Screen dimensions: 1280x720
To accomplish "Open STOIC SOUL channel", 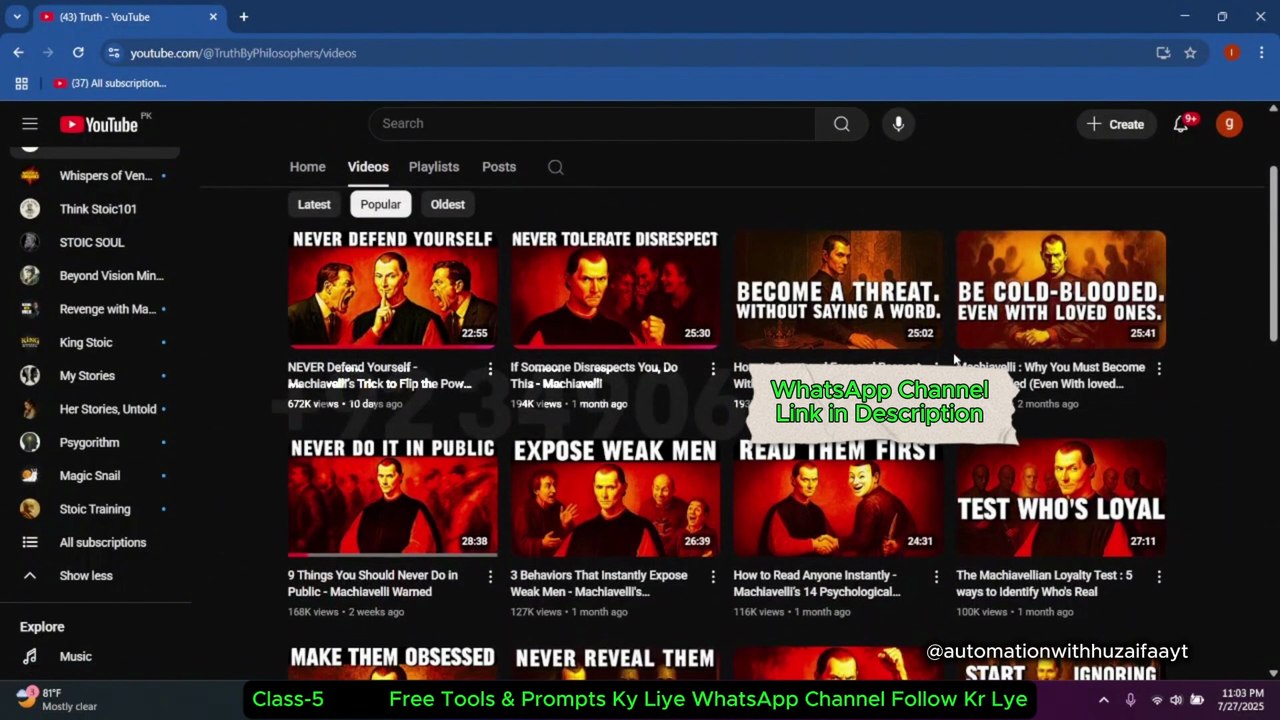I will click(90, 242).
